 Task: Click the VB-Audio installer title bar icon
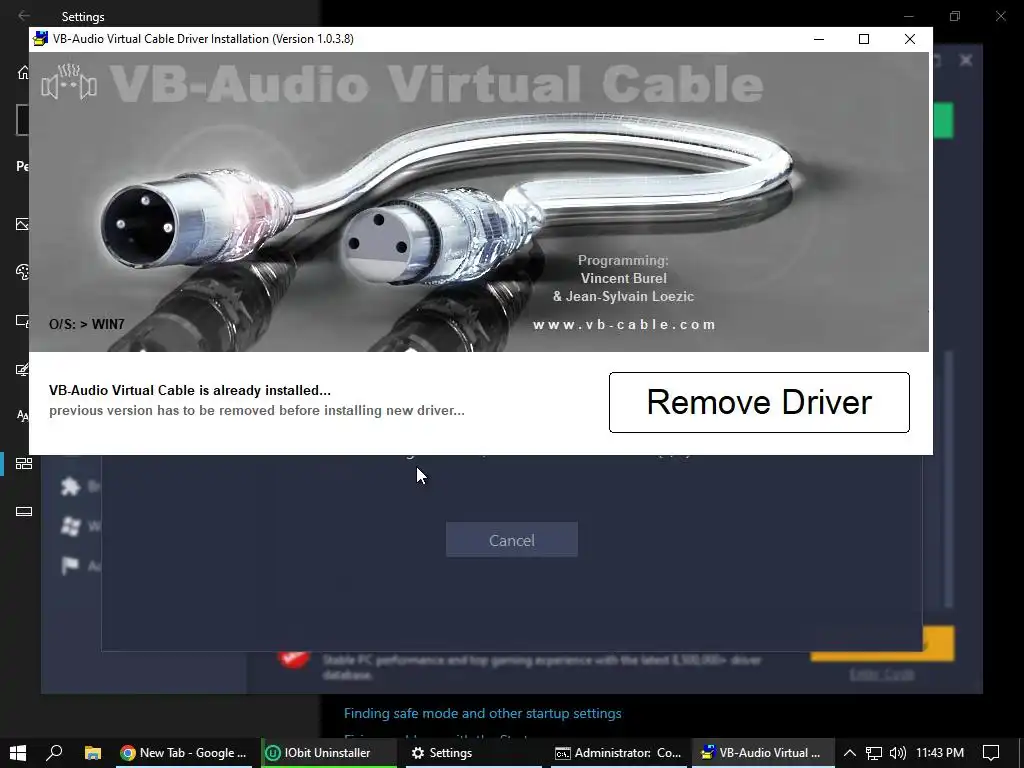coord(40,39)
